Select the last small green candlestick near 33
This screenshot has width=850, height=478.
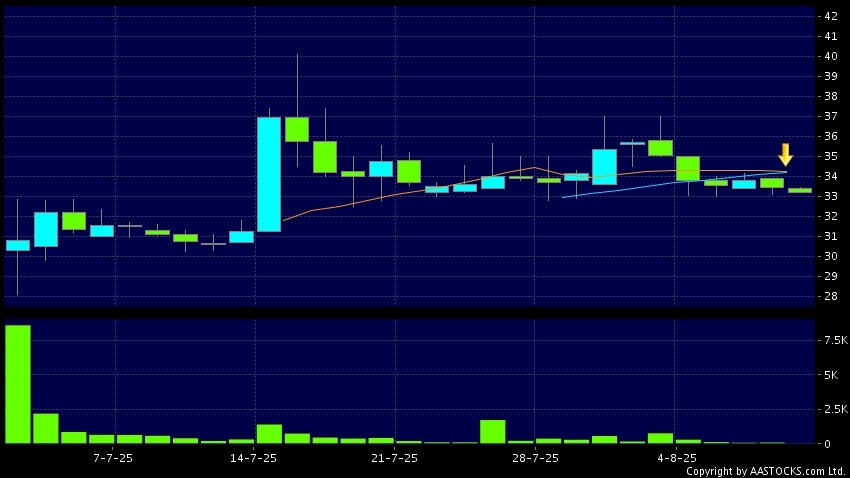[800, 190]
